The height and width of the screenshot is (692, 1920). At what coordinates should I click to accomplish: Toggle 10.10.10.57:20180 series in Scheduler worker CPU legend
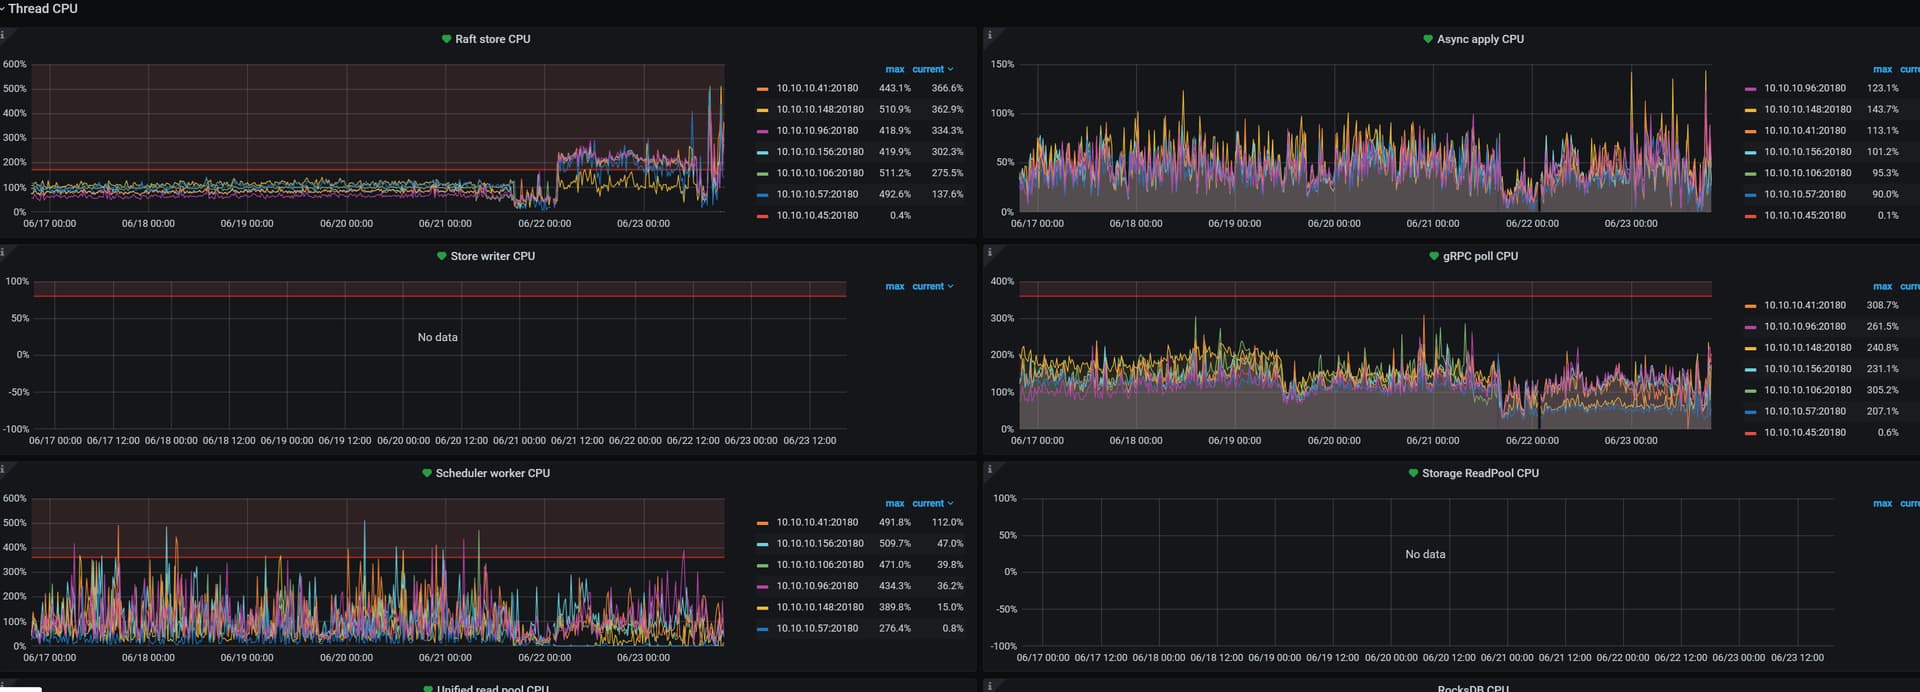pyautogui.click(x=816, y=629)
